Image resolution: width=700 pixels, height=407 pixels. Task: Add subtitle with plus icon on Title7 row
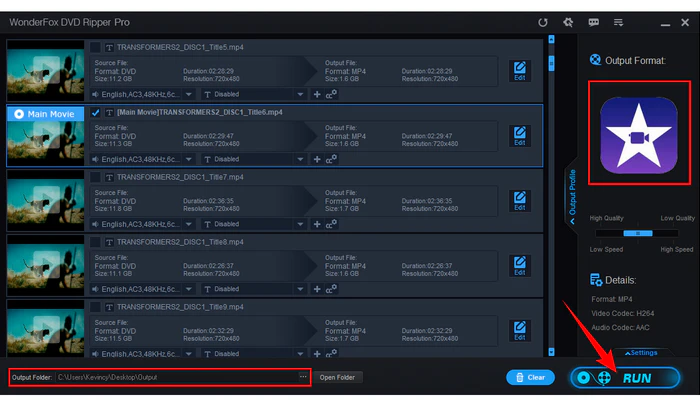coord(317,224)
